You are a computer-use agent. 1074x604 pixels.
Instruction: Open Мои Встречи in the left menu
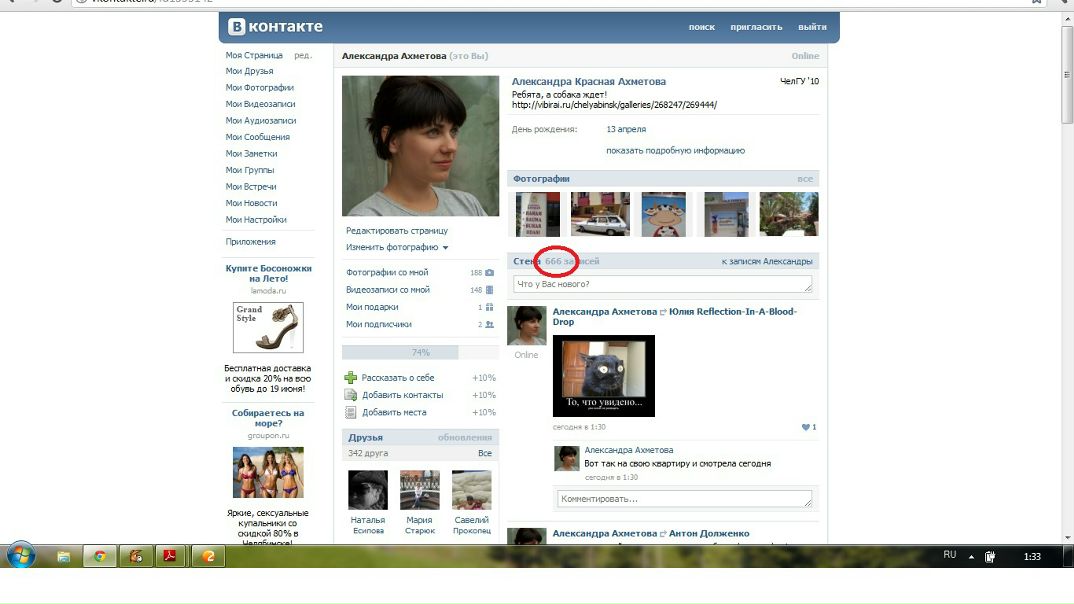251,186
